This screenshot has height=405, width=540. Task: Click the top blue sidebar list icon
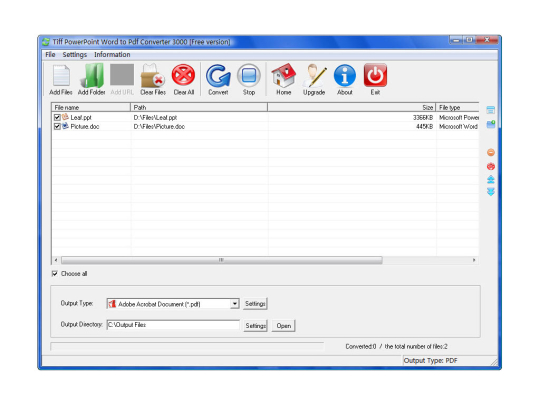coord(491,110)
